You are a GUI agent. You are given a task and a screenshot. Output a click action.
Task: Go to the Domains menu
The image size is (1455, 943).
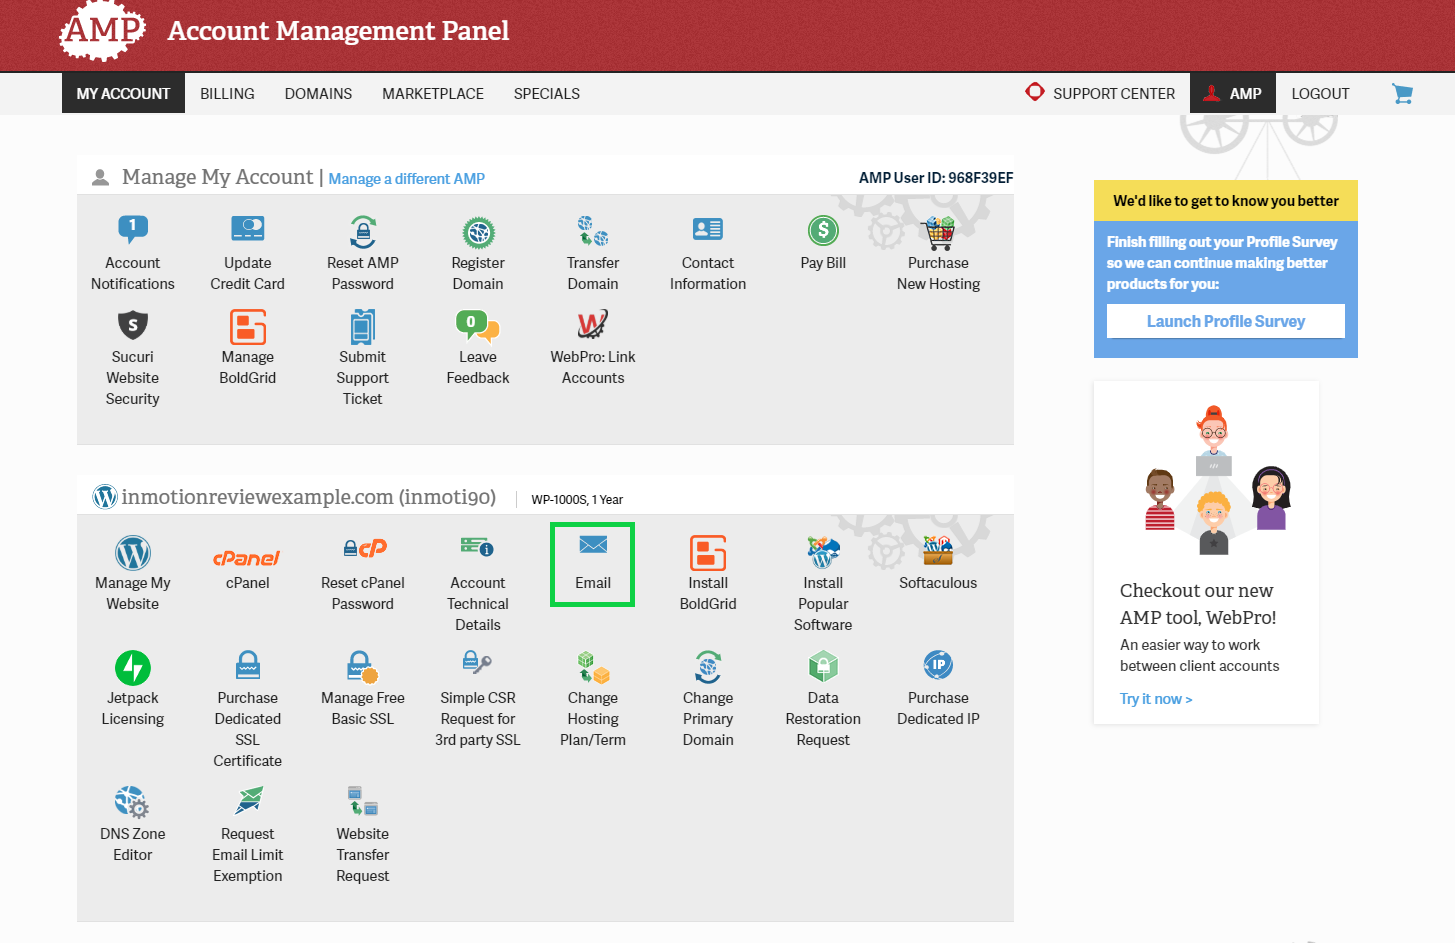point(318,94)
